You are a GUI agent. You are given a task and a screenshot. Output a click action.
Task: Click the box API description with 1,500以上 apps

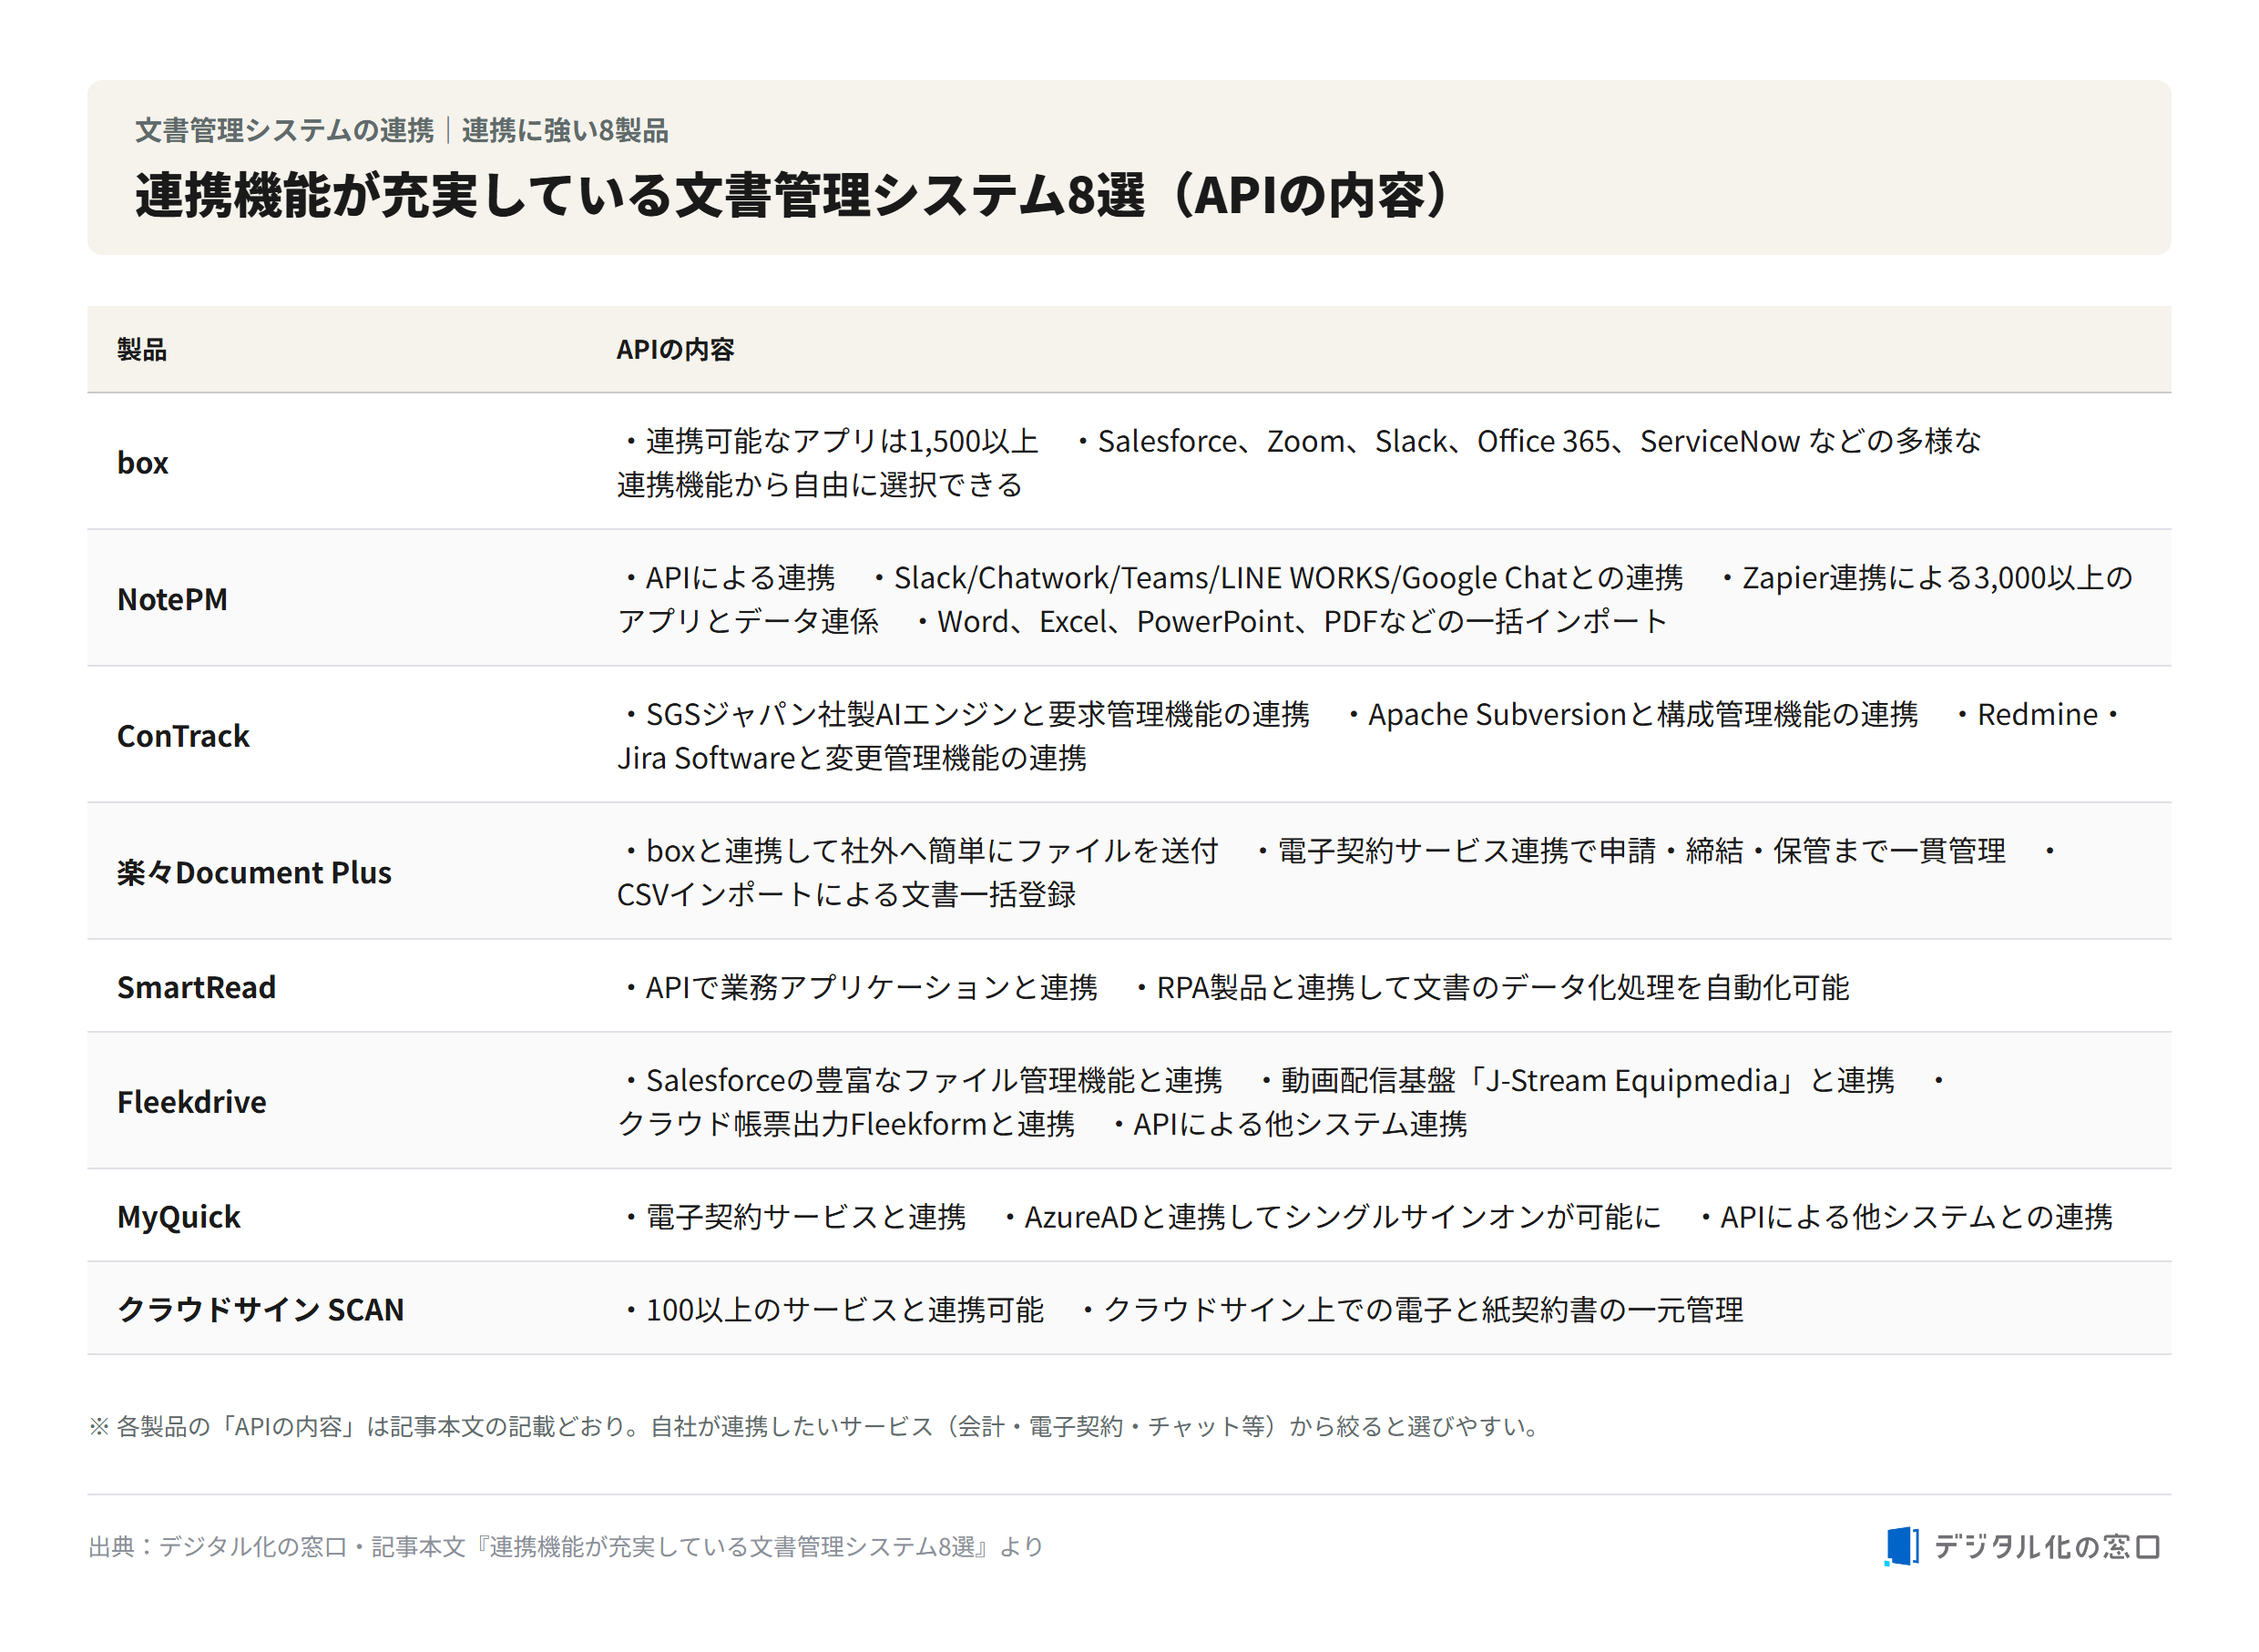coord(1298,462)
